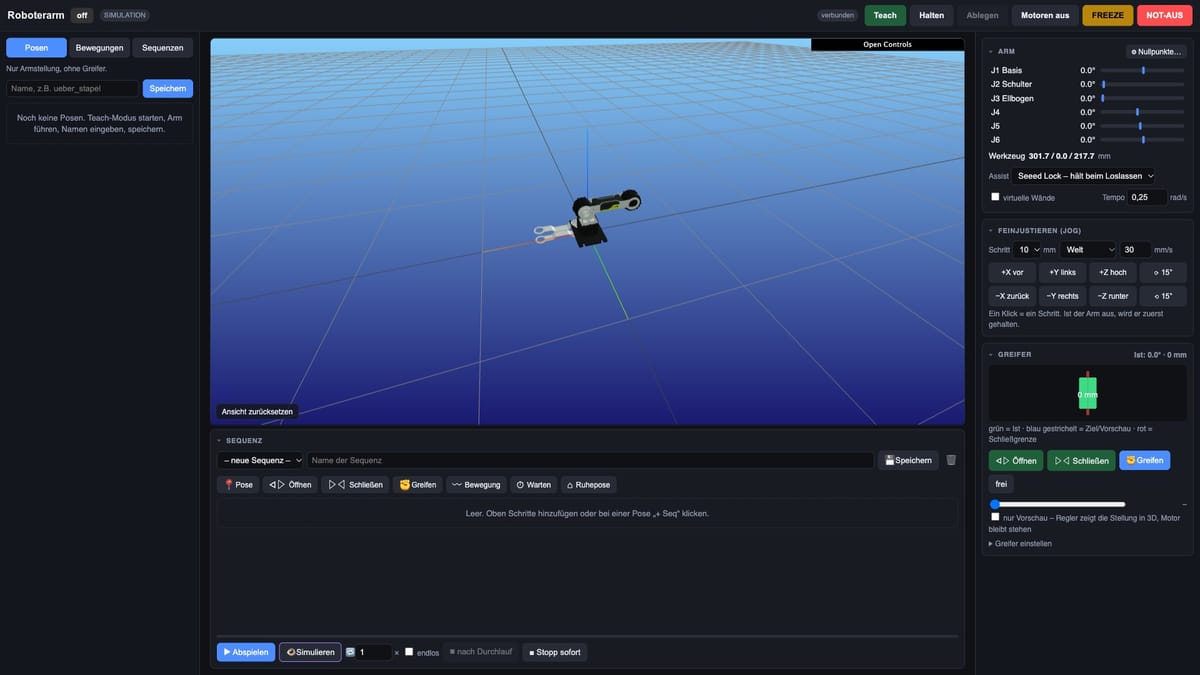Open the Schritt 10 mm step dropdown
This screenshot has width=1200, height=675.
[x=1027, y=249]
